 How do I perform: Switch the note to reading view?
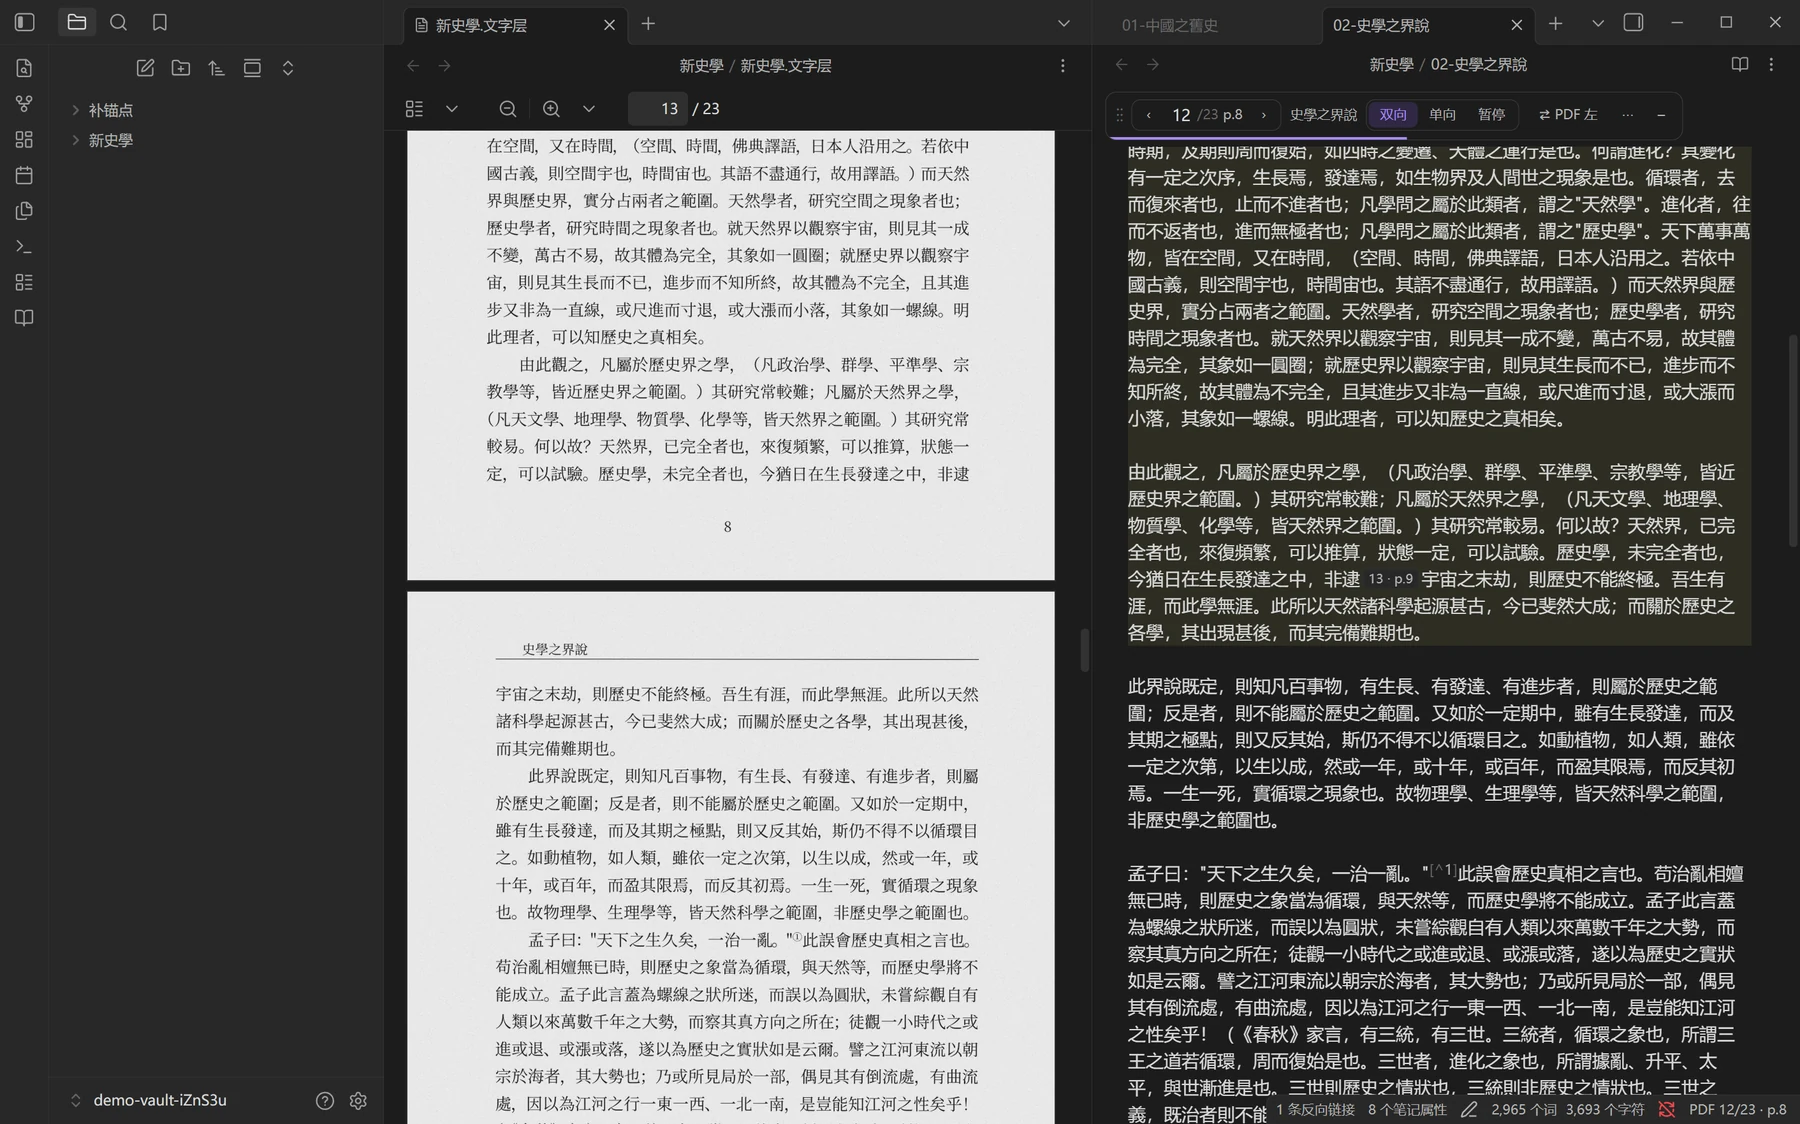(x=1740, y=64)
